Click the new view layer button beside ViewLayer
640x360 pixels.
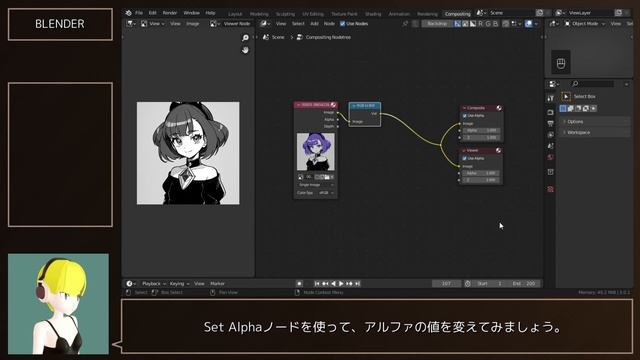[618, 13]
